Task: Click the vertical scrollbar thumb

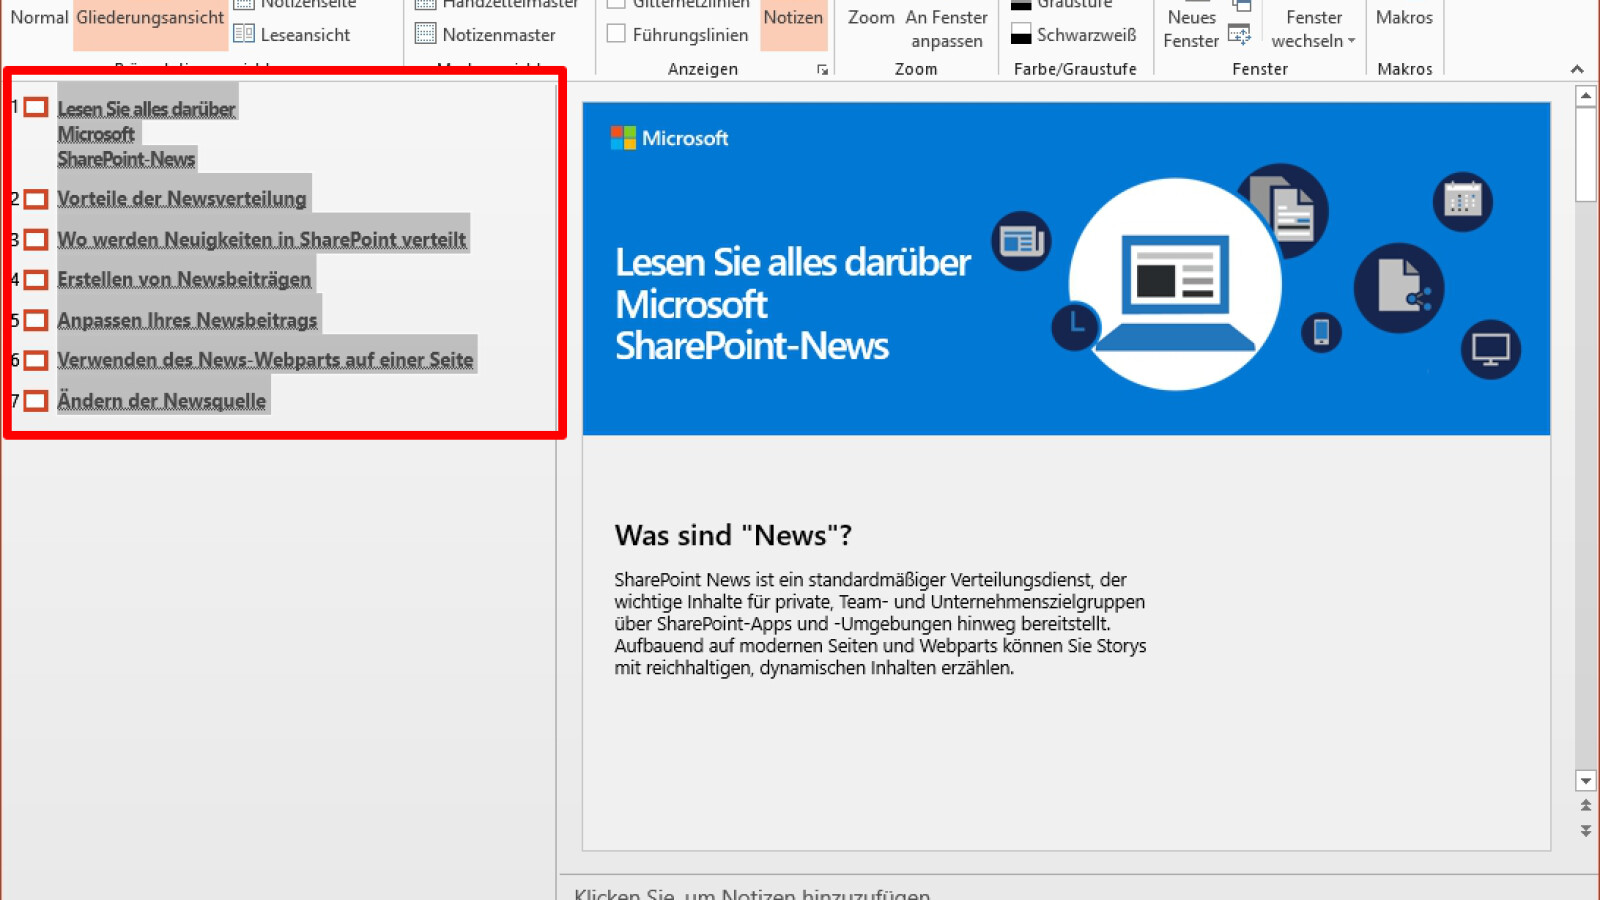Action: coord(1585,155)
